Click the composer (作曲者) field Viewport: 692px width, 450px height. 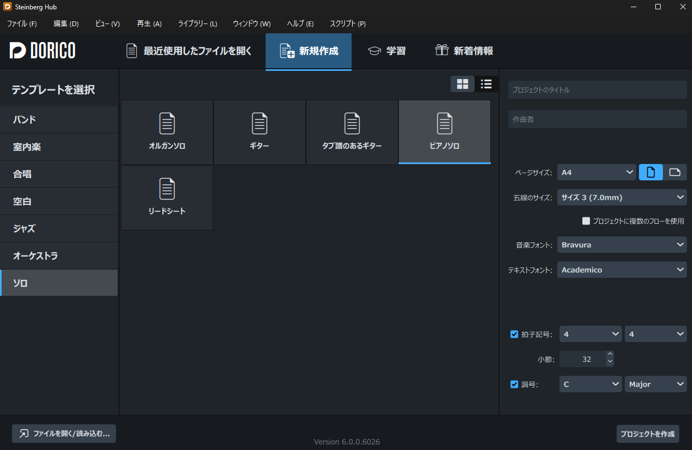coord(597,120)
